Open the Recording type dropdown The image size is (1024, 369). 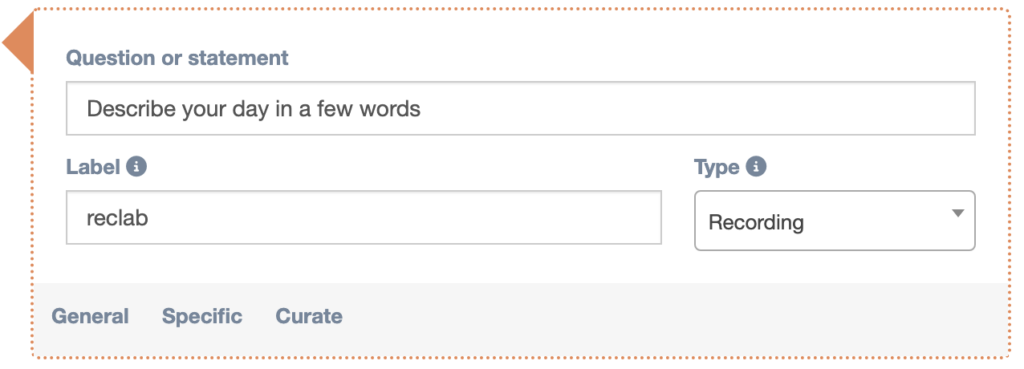point(835,221)
